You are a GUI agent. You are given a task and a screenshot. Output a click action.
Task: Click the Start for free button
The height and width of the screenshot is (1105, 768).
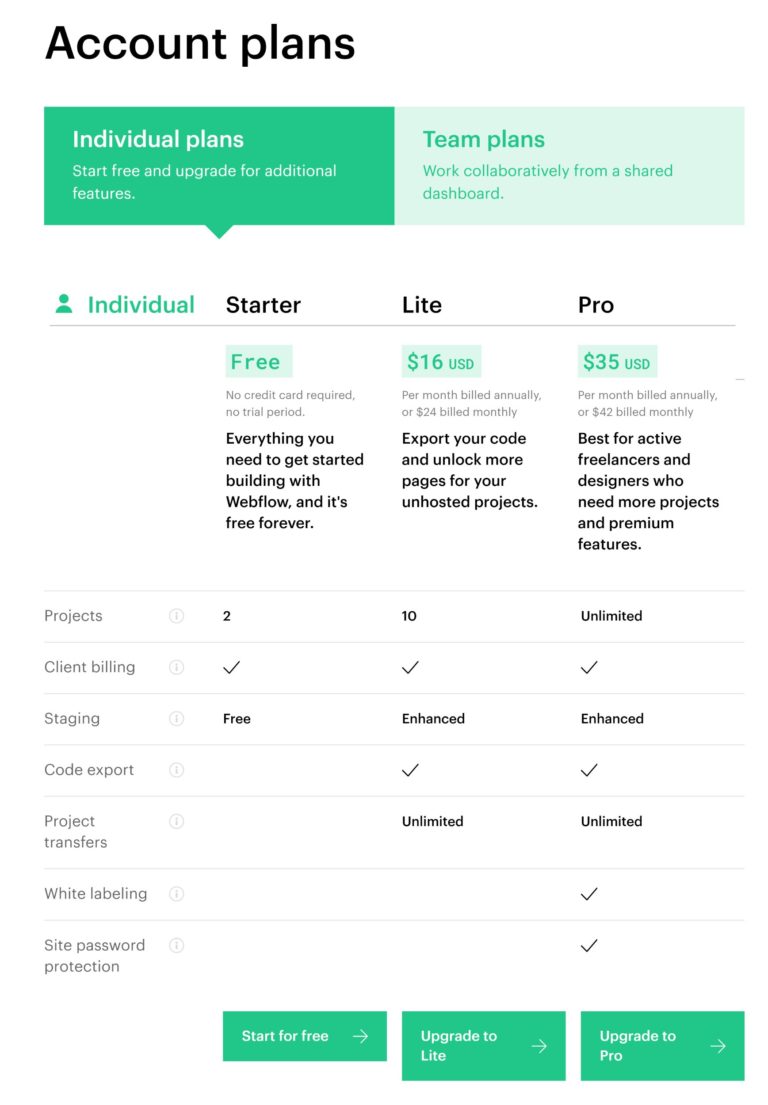coord(304,1036)
